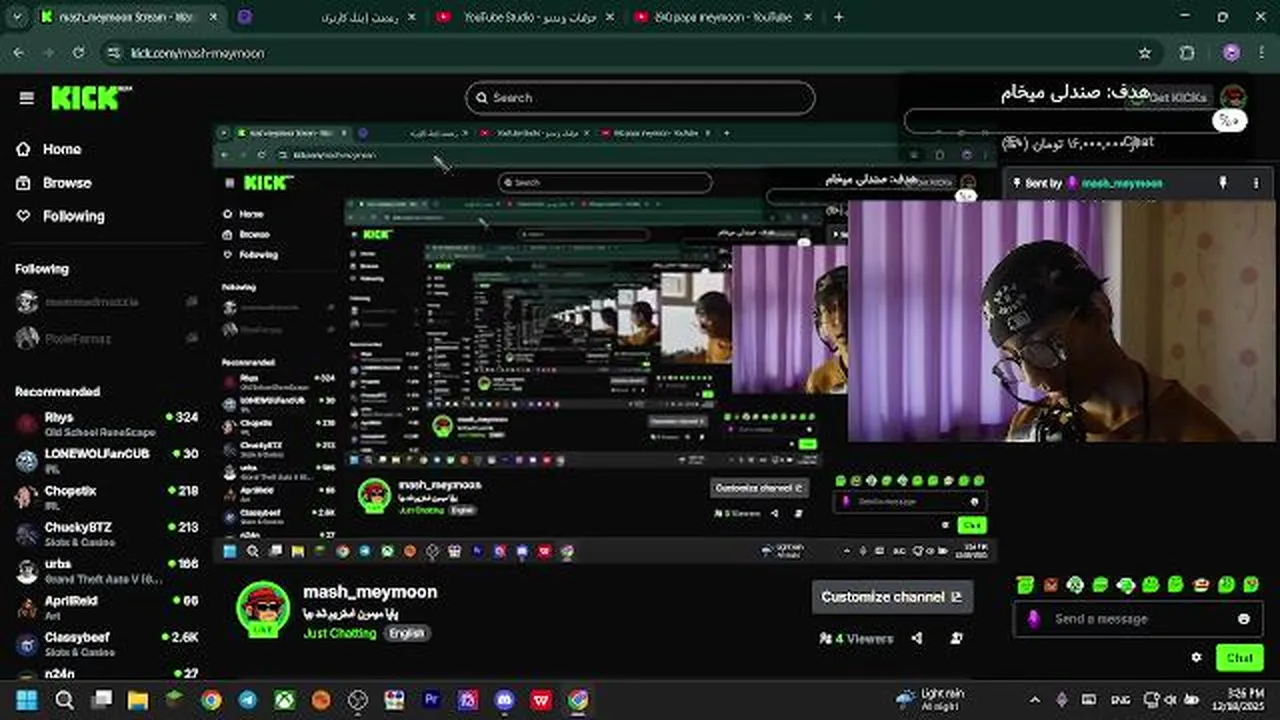Click the pinned message pin icon
This screenshot has width=1280, height=720.
pyautogui.click(x=1222, y=184)
